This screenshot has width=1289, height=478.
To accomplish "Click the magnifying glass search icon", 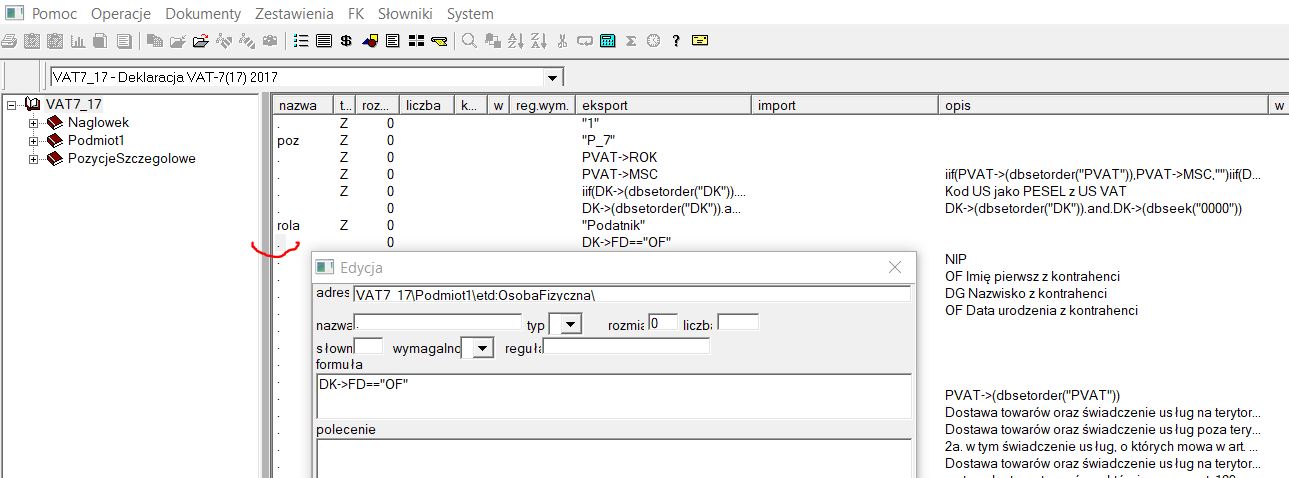I will click(468, 41).
